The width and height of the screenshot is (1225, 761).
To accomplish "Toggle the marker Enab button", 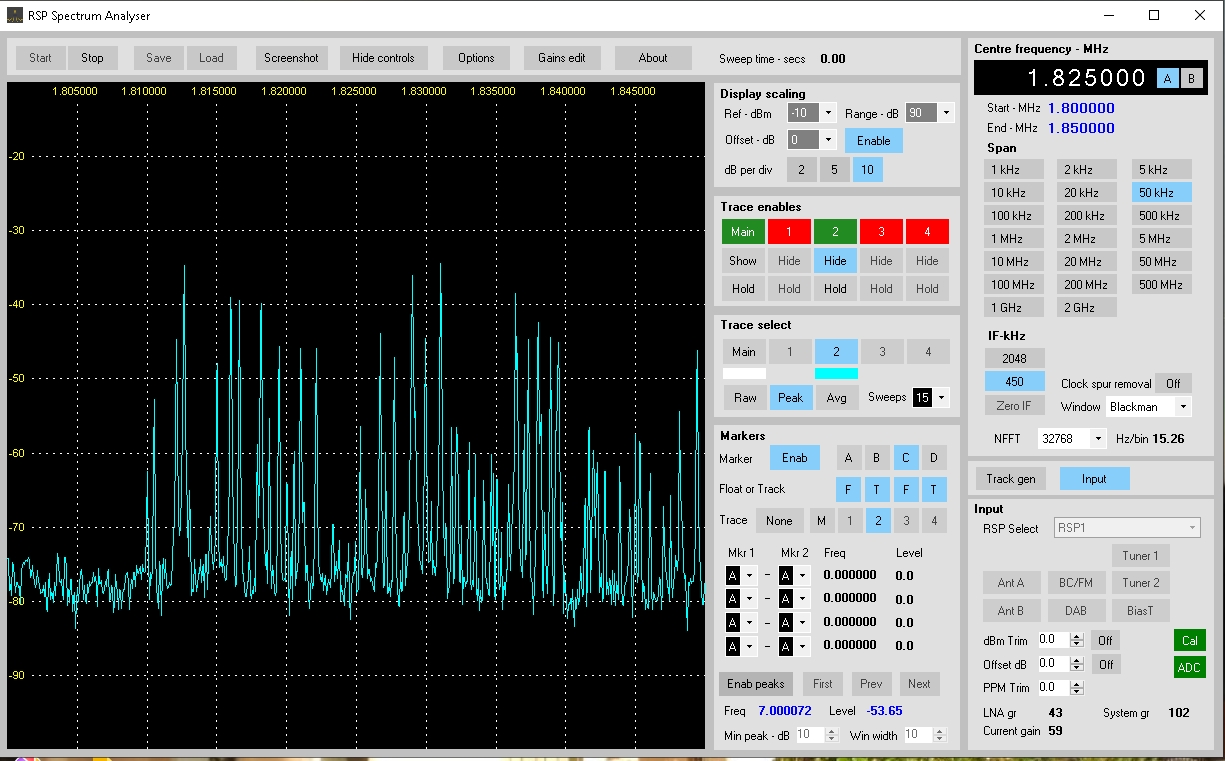I will (x=794, y=458).
